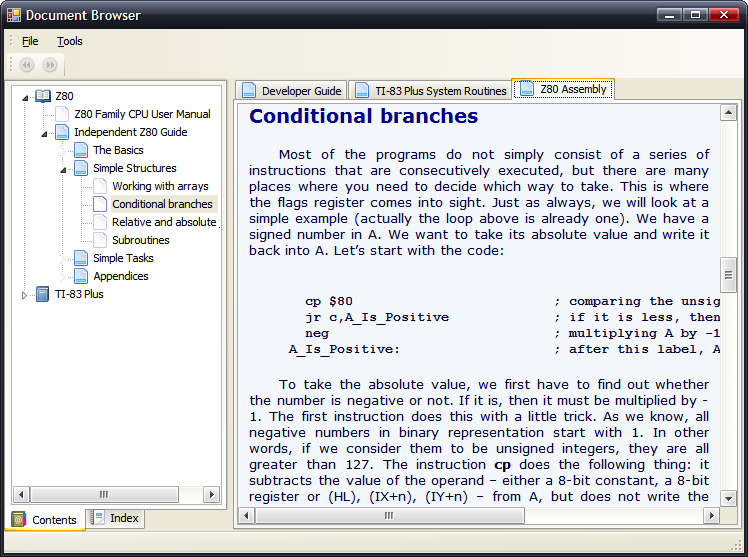This screenshot has width=748, height=557.
Task: Click the Forward navigation arrow icon
Action: pyautogui.click(x=50, y=65)
